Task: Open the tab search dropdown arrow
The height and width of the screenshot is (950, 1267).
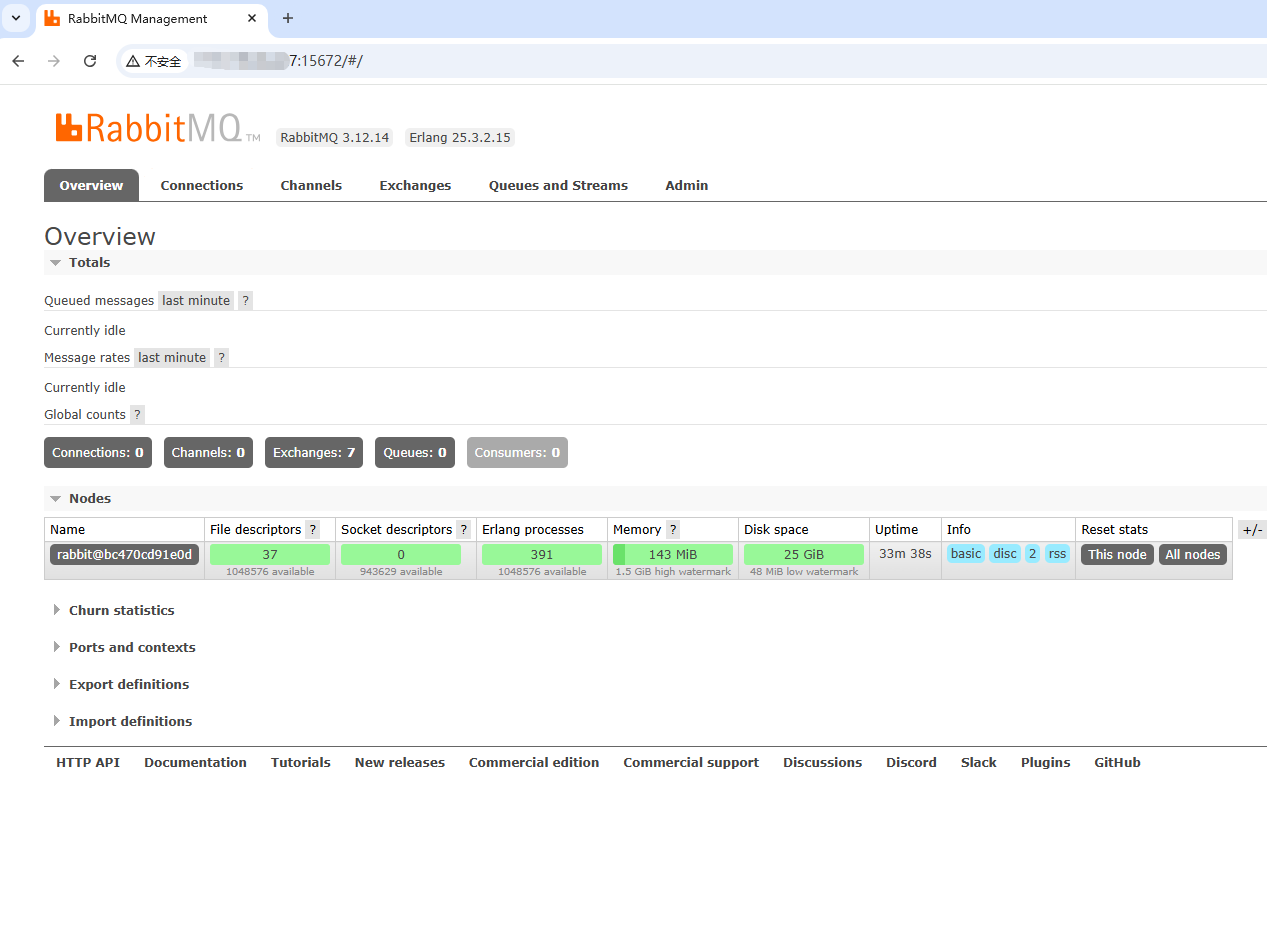Action: click(16, 18)
